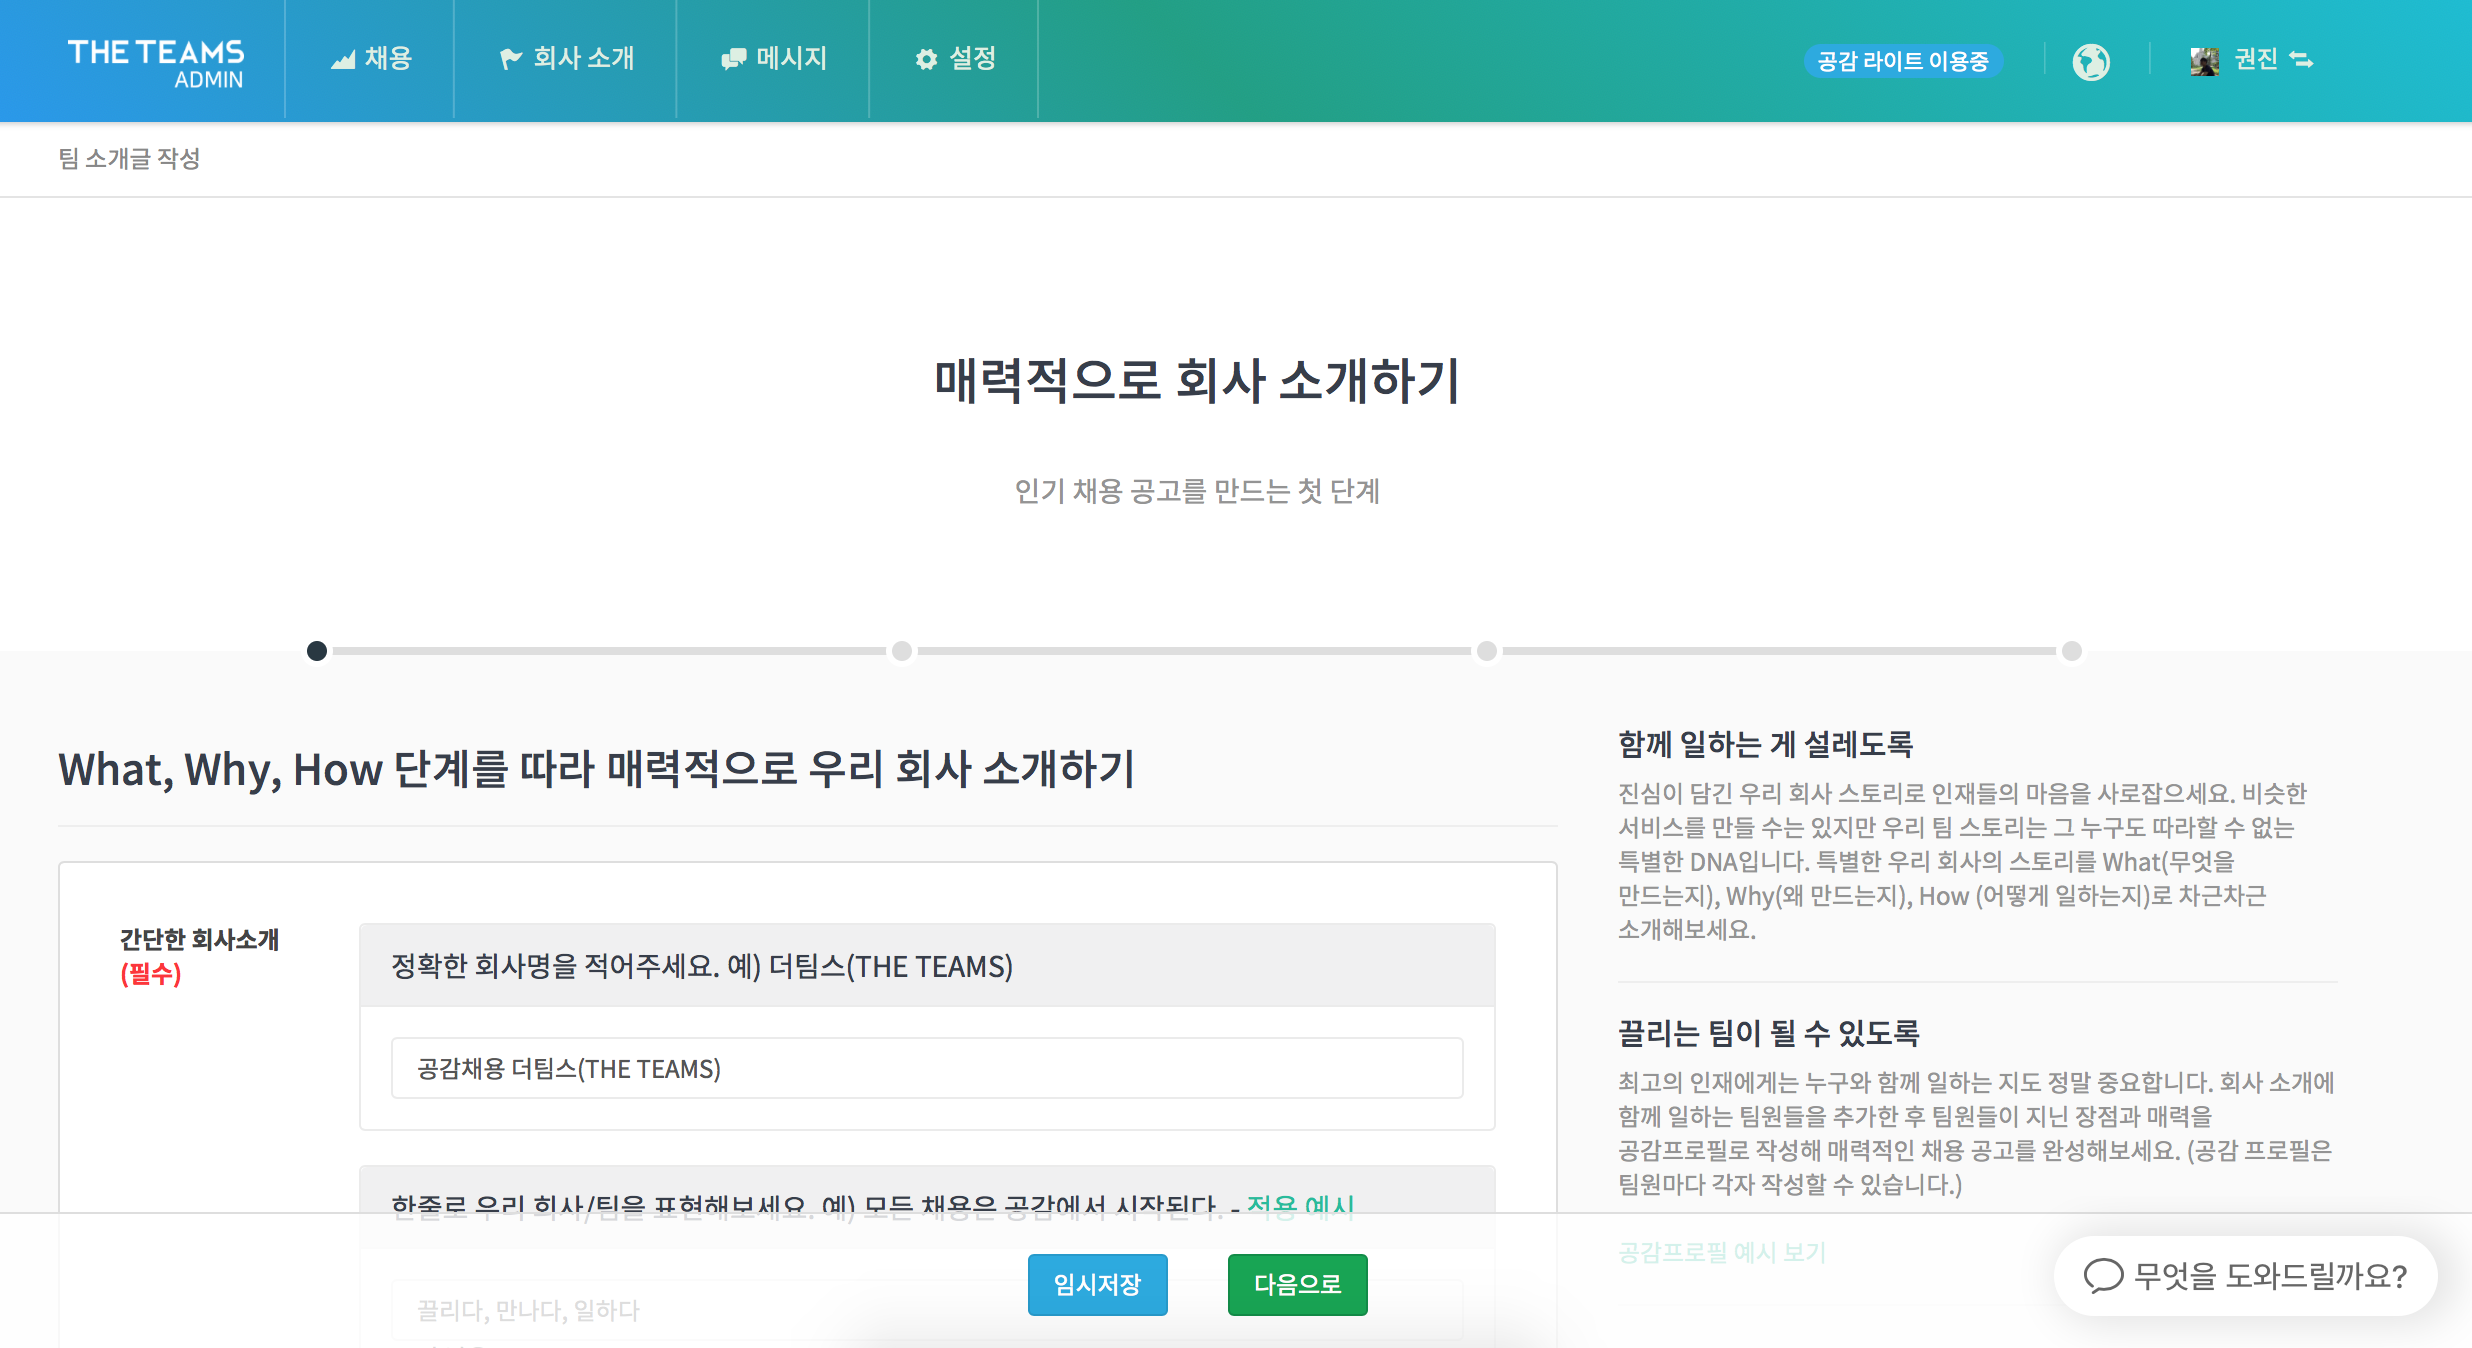Screen dimensions: 2472x1348
Task: Click the second step dot in progress bar
Action: [x=902, y=651]
